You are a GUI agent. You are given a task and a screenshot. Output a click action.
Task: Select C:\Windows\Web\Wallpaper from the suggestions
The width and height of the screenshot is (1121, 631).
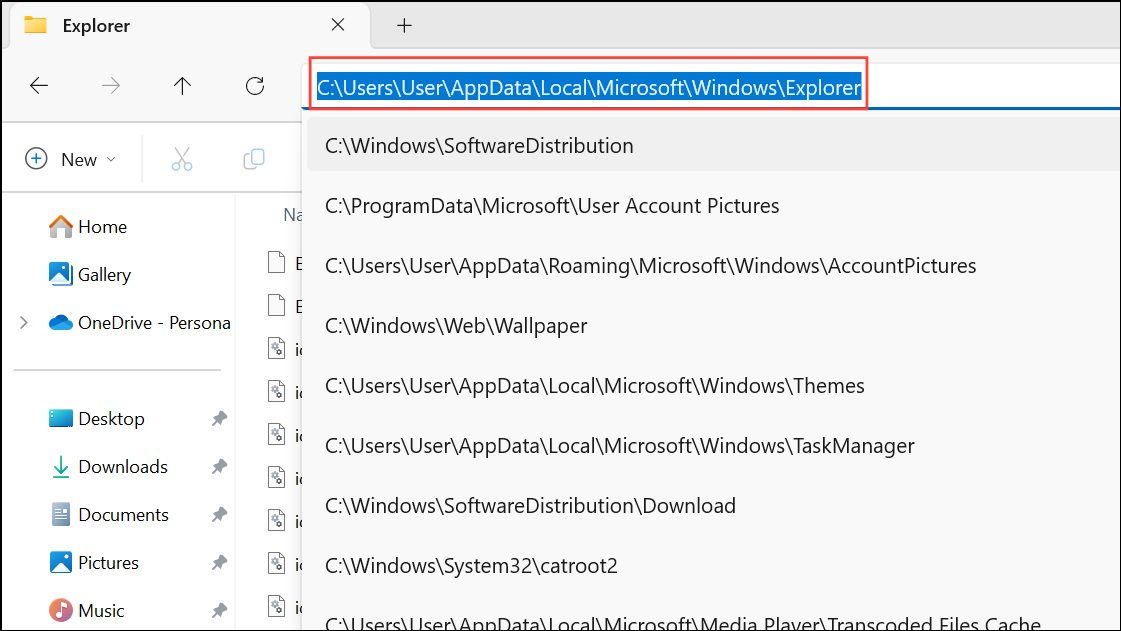coord(455,324)
